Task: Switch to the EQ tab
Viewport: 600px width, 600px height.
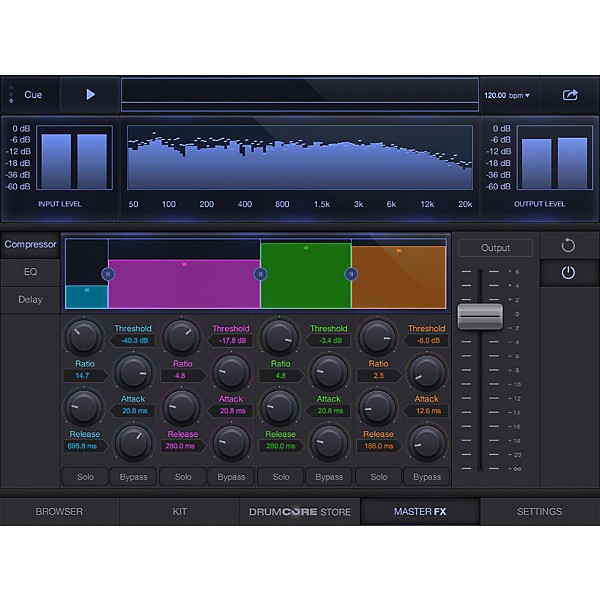Action: (x=30, y=271)
